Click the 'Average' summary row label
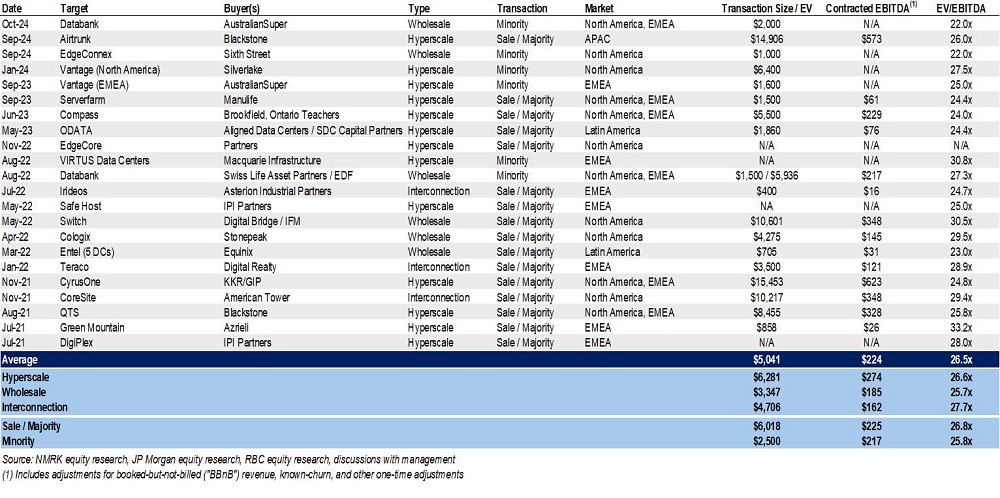Image resolution: width=1000 pixels, height=498 pixels. pos(20,360)
